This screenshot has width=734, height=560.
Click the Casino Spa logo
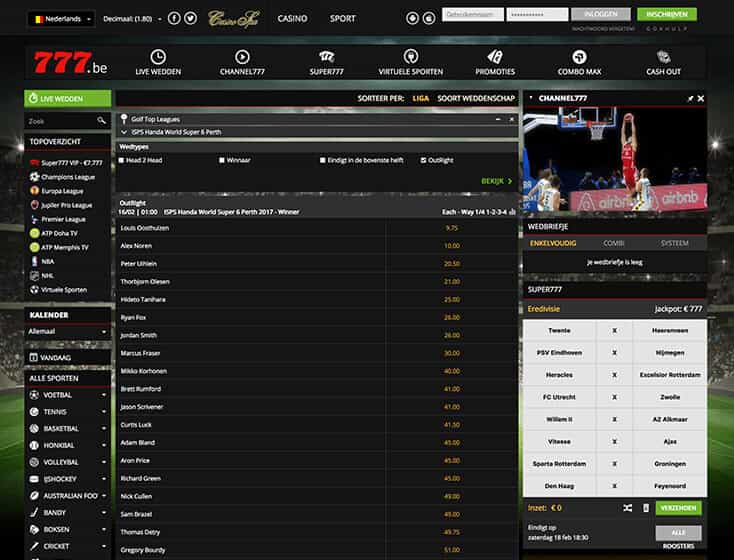tap(233, 19)
